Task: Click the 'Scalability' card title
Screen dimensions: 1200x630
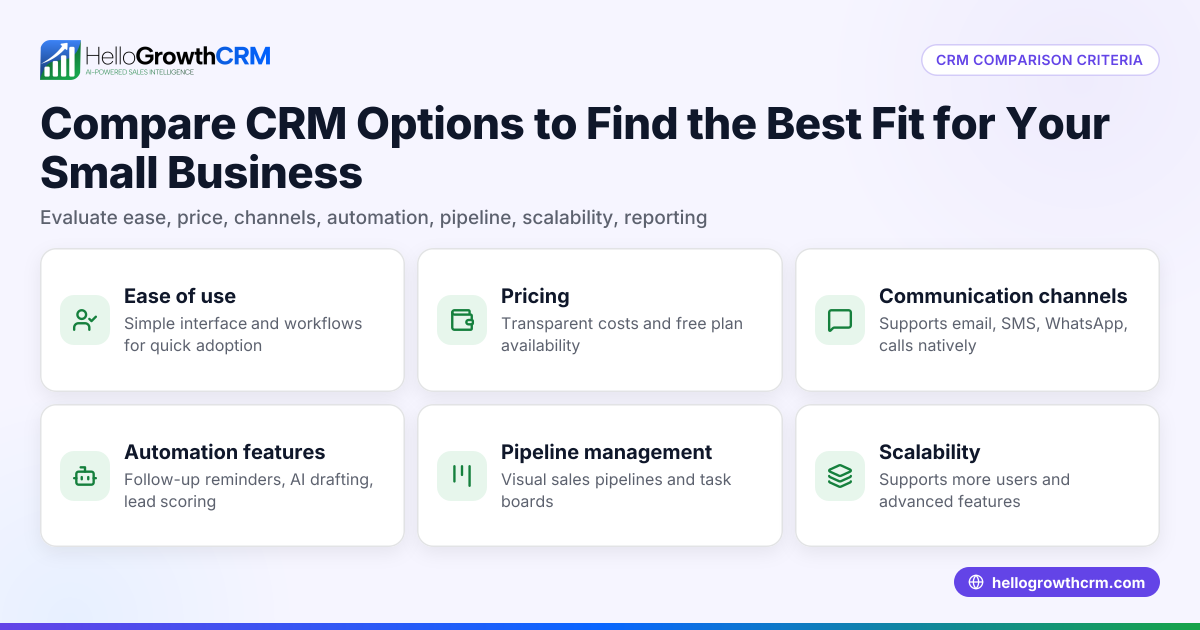Action: click(x=929, y=452)
